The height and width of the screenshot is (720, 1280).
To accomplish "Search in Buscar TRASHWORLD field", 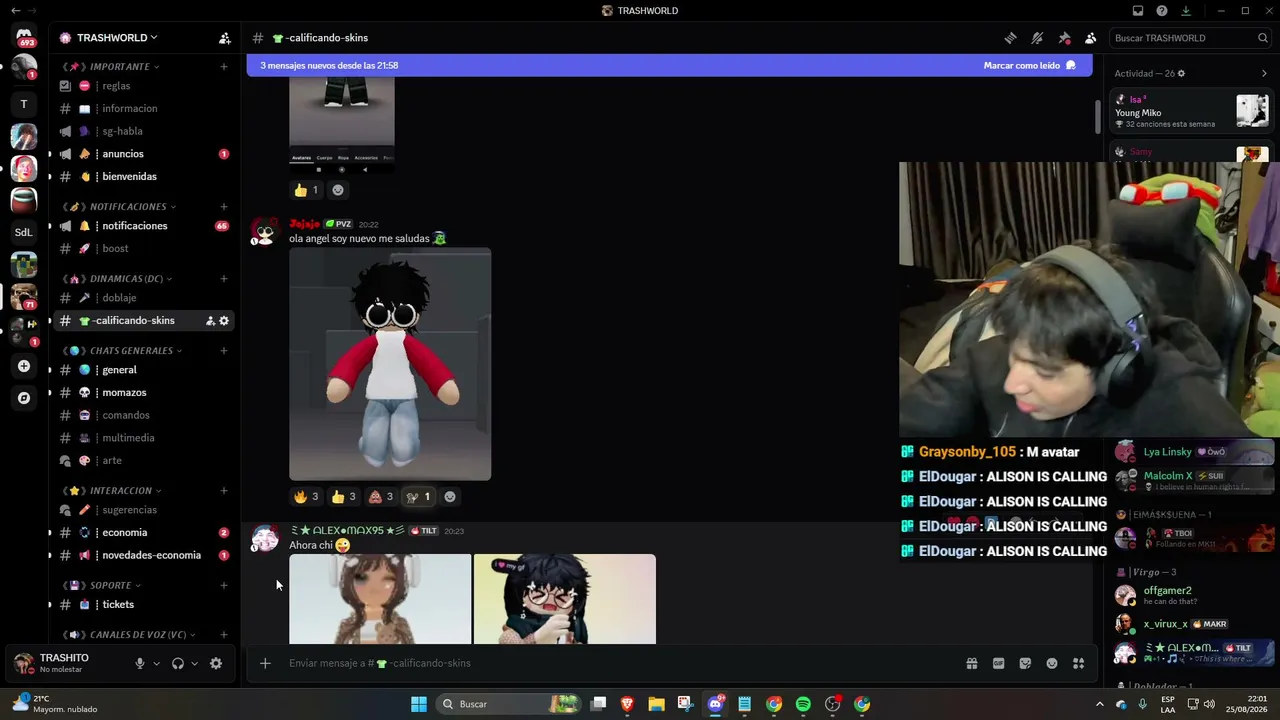I will click(x=1189, y=38).
